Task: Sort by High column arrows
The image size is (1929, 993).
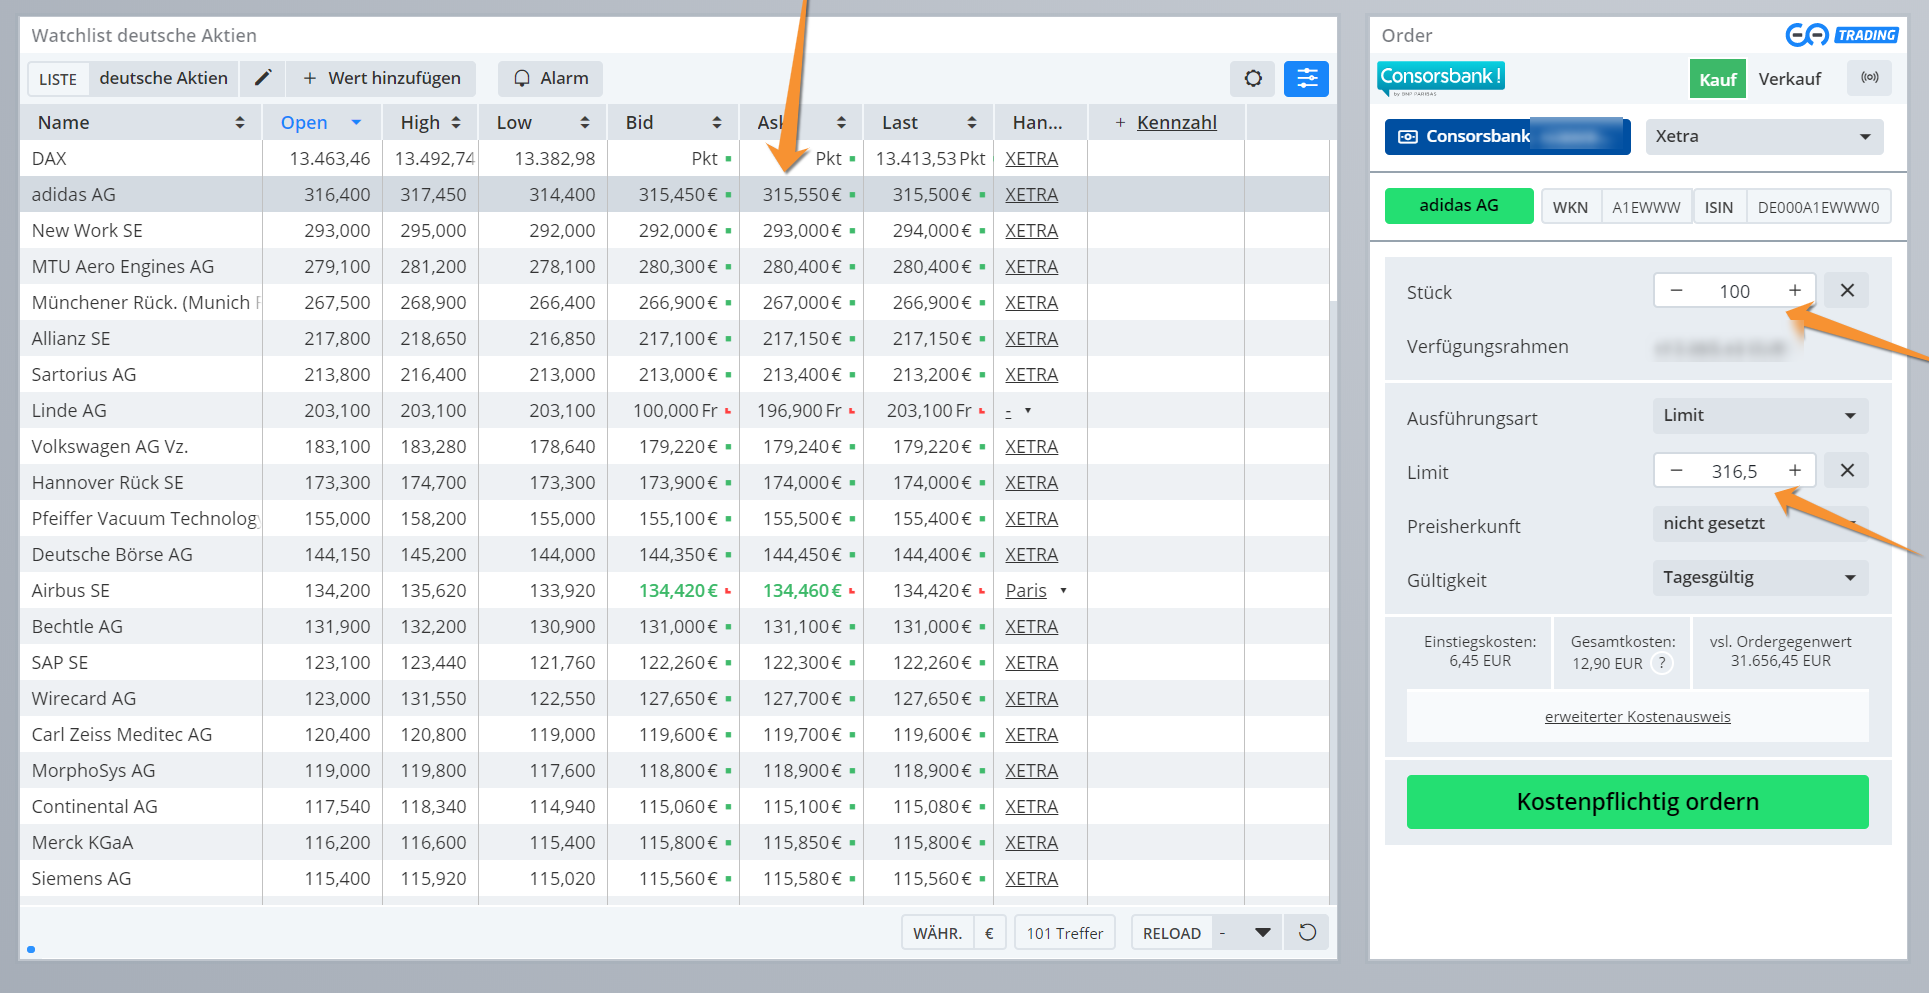Action: (456, 122)
